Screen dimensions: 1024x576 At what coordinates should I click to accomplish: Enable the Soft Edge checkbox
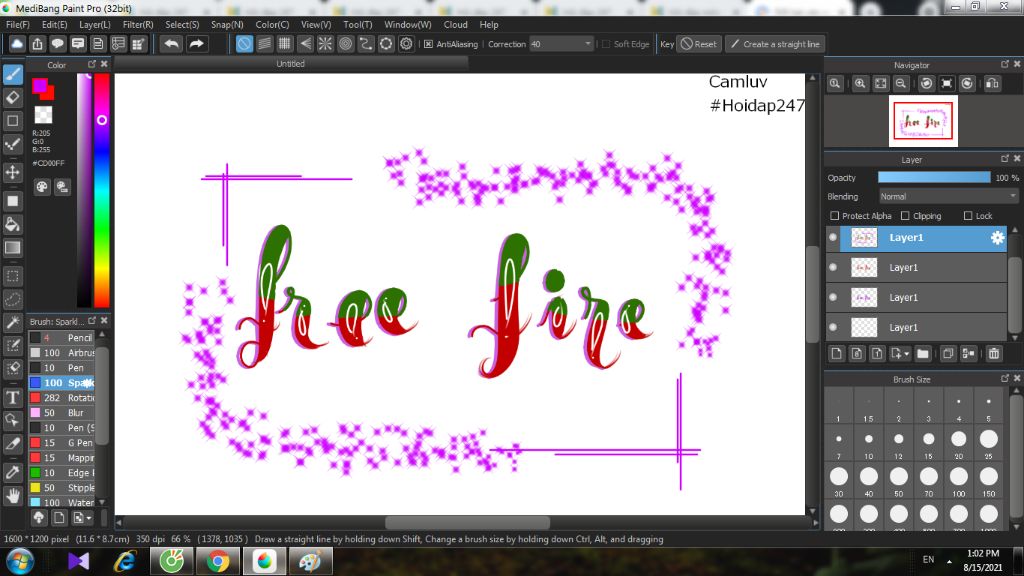[606, 44]
